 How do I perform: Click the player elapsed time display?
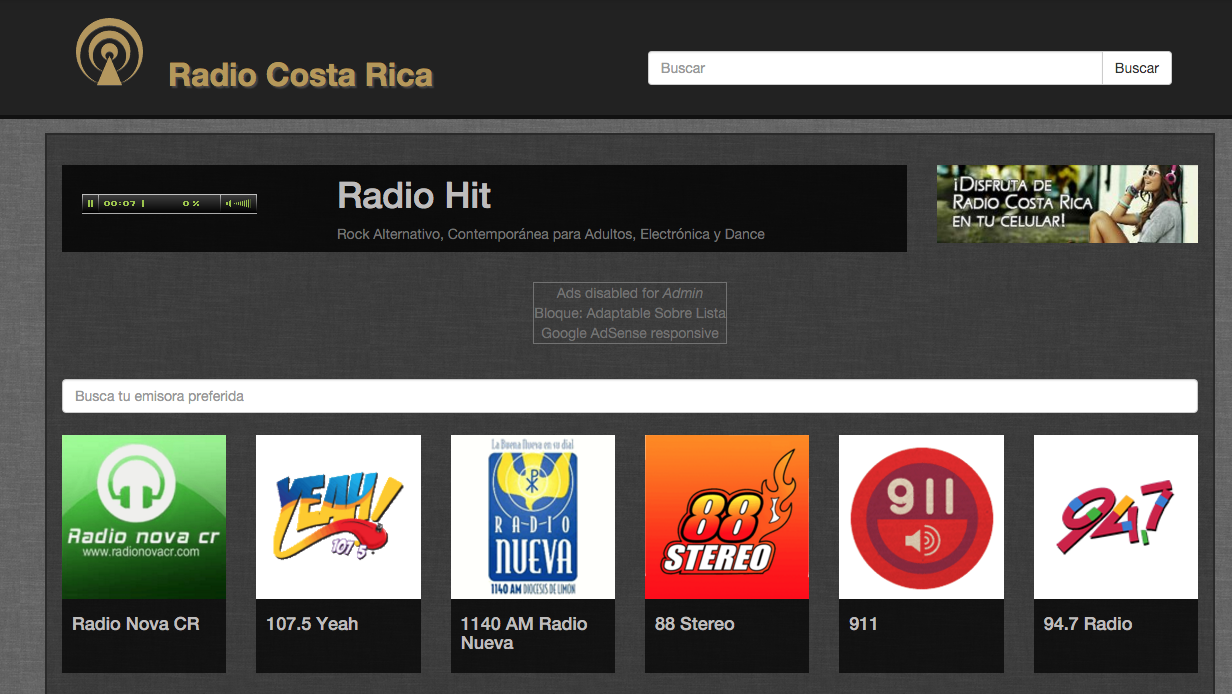pyautogui.click(x=119, y=204)
